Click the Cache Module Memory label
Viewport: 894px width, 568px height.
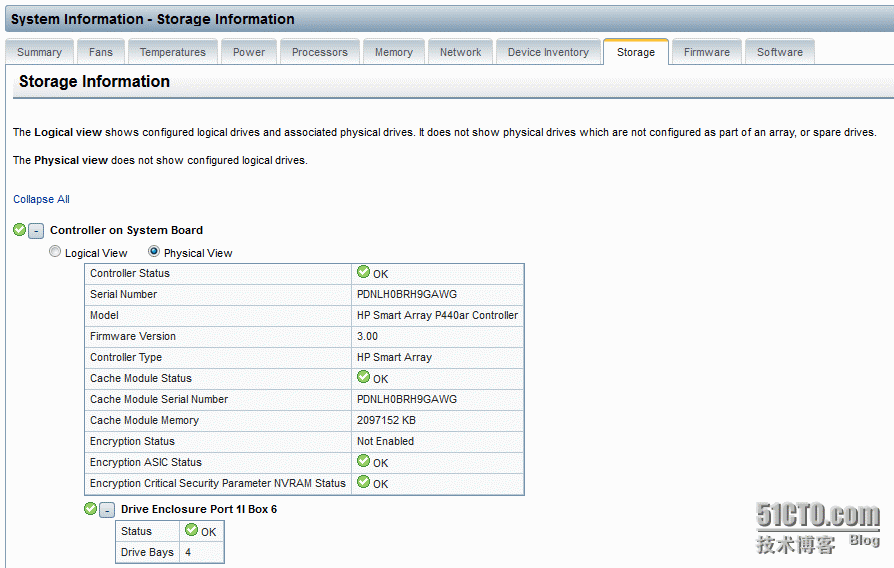click(144, 420)
